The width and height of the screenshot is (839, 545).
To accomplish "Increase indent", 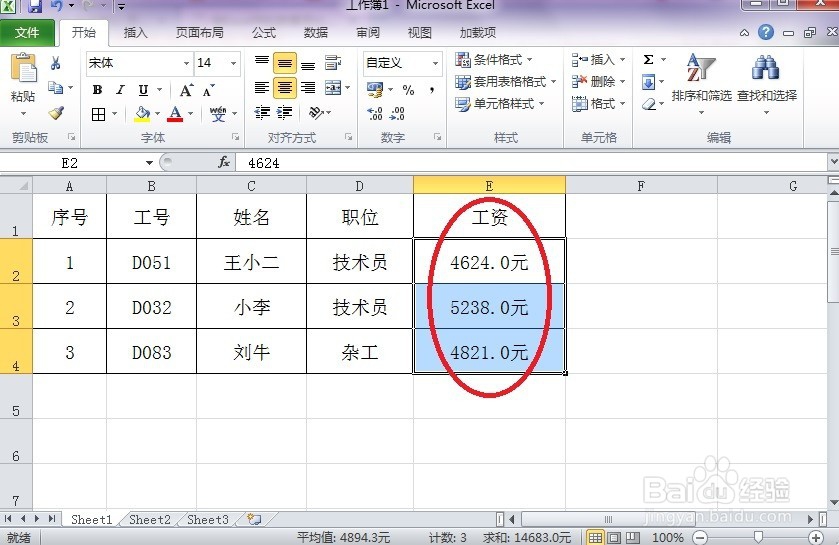I will coord(284,112).
